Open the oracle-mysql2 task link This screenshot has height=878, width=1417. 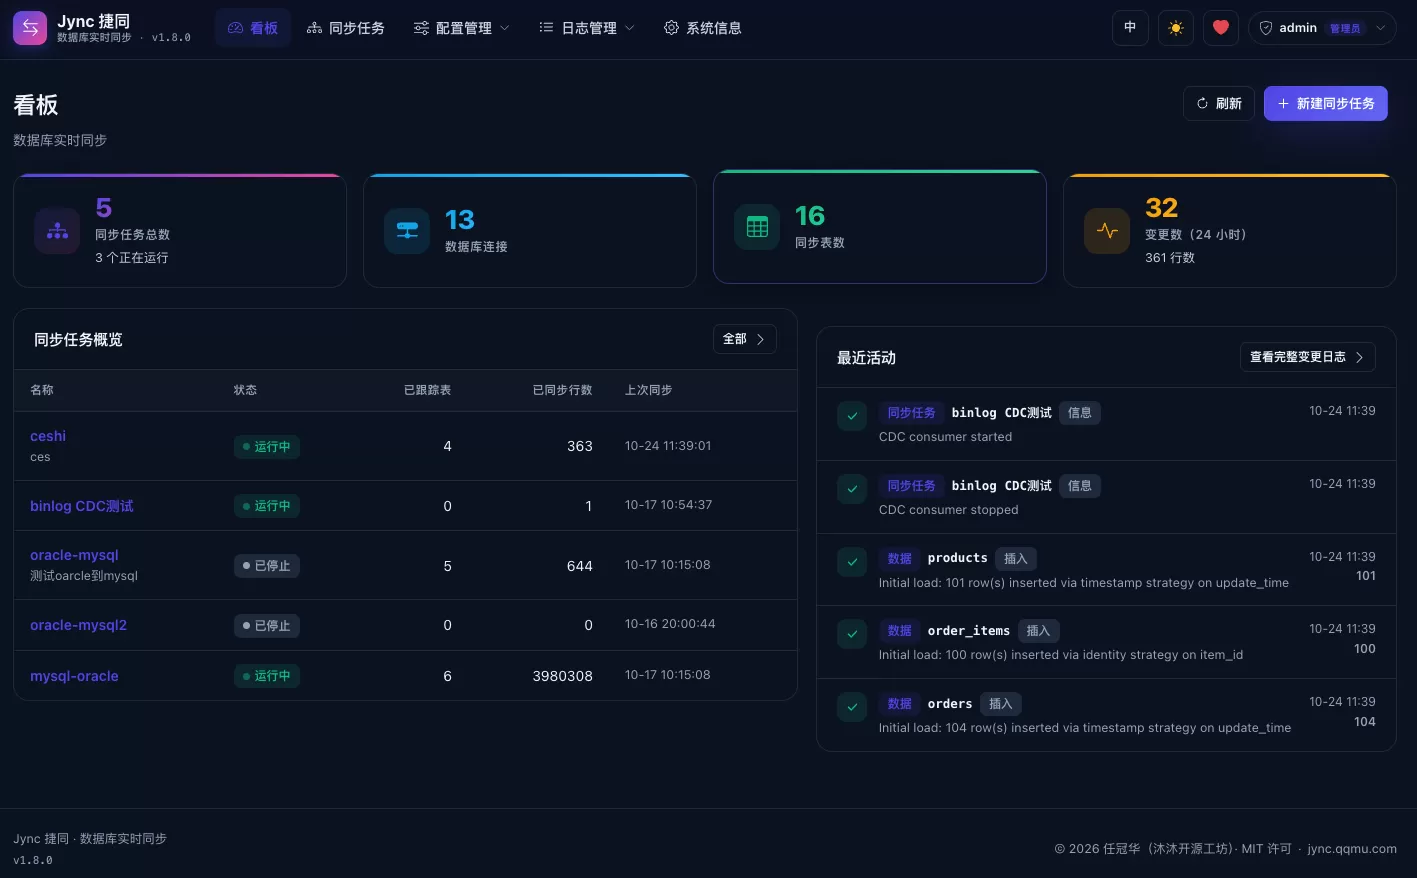tap(78, 625)
